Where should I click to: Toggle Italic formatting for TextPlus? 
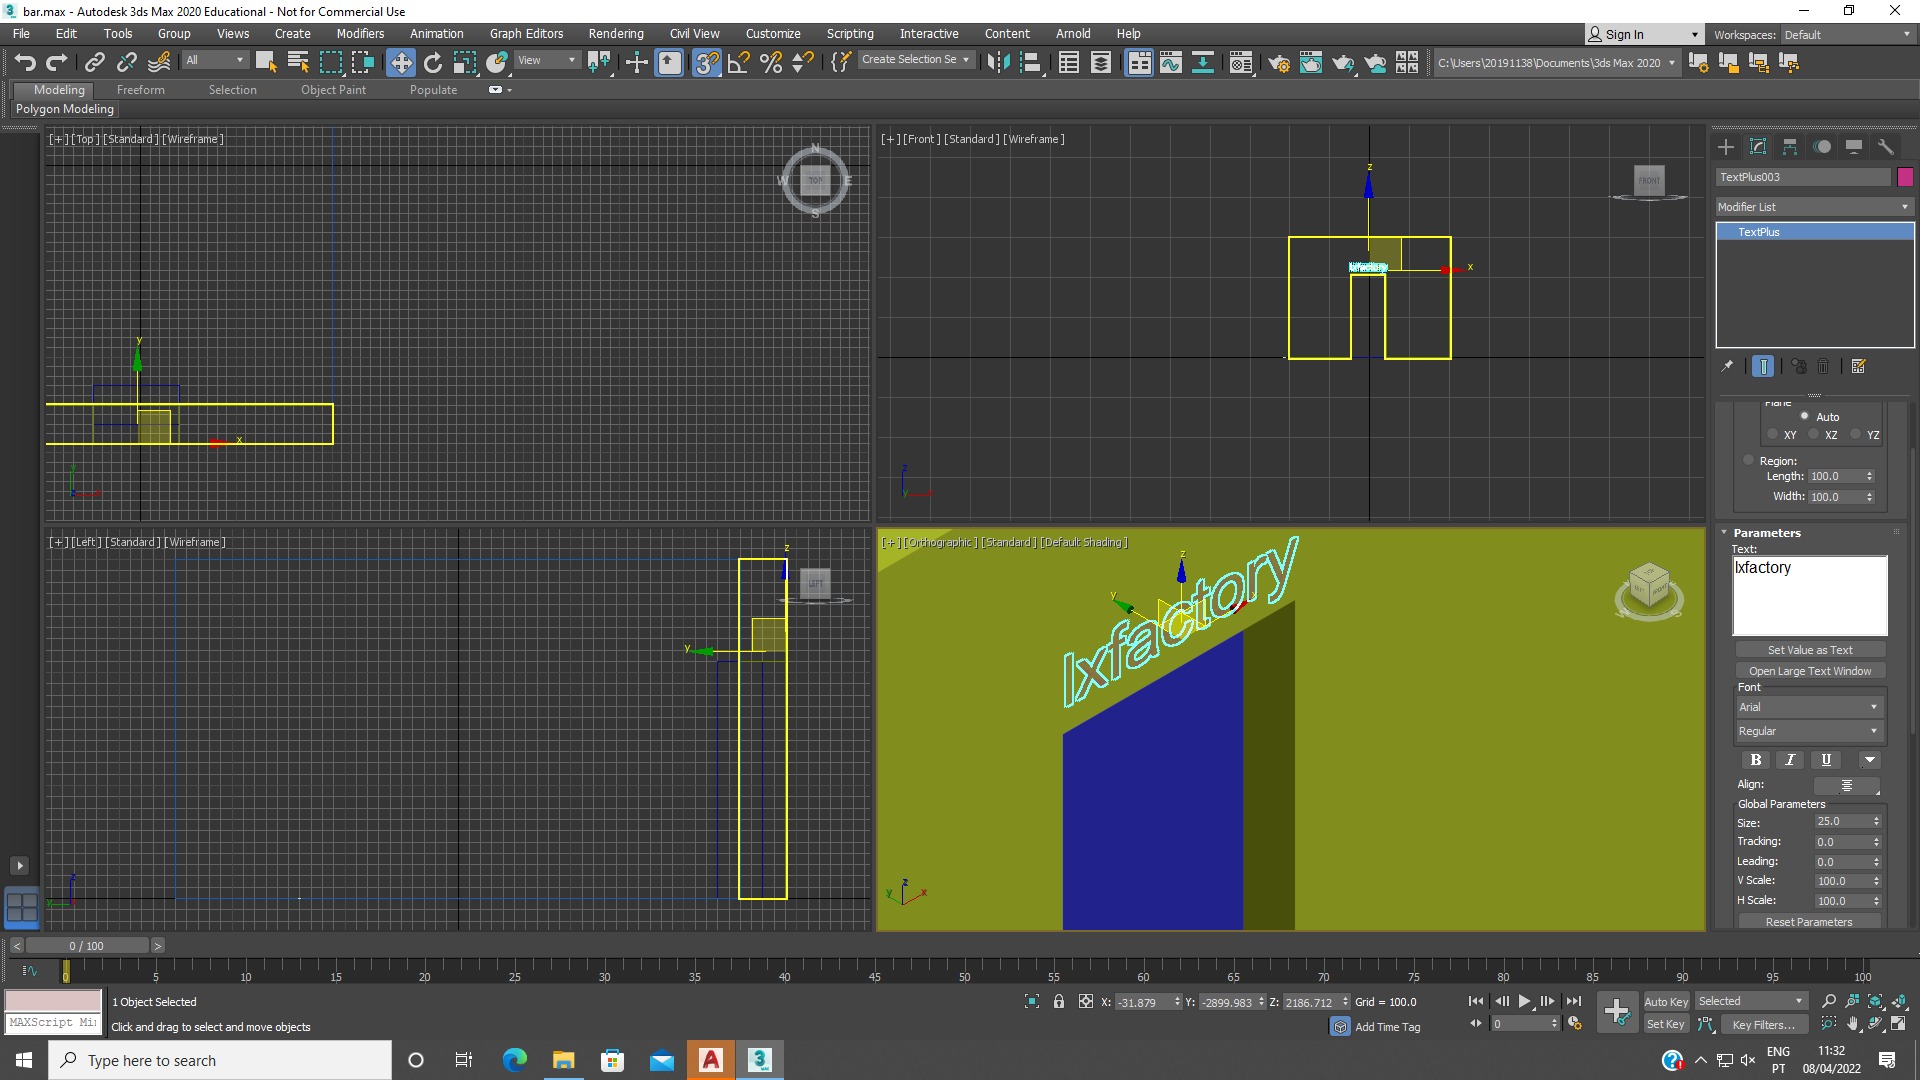click(1789, 758)
